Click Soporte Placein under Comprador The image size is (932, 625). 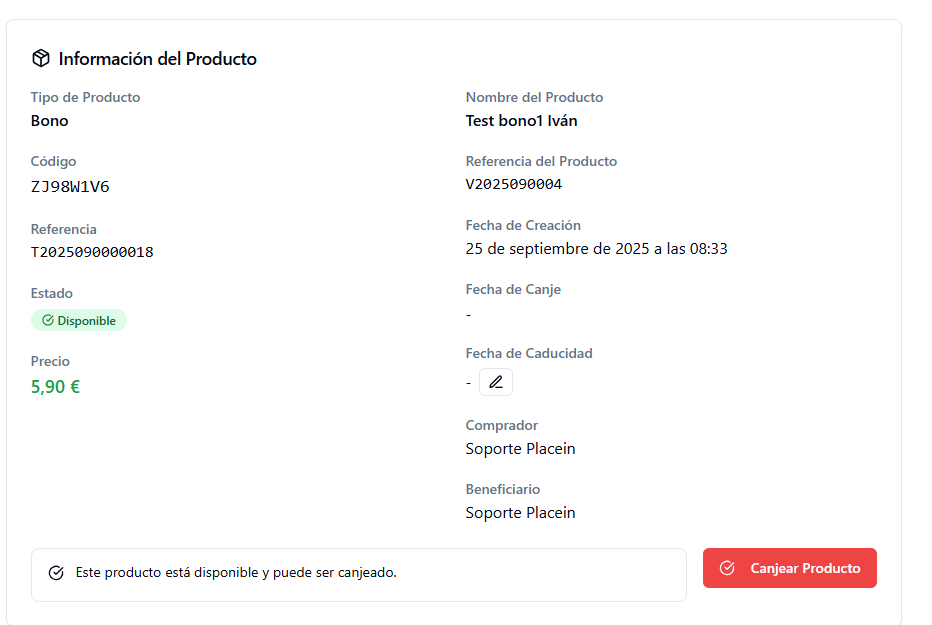click(x=520, y=448)
